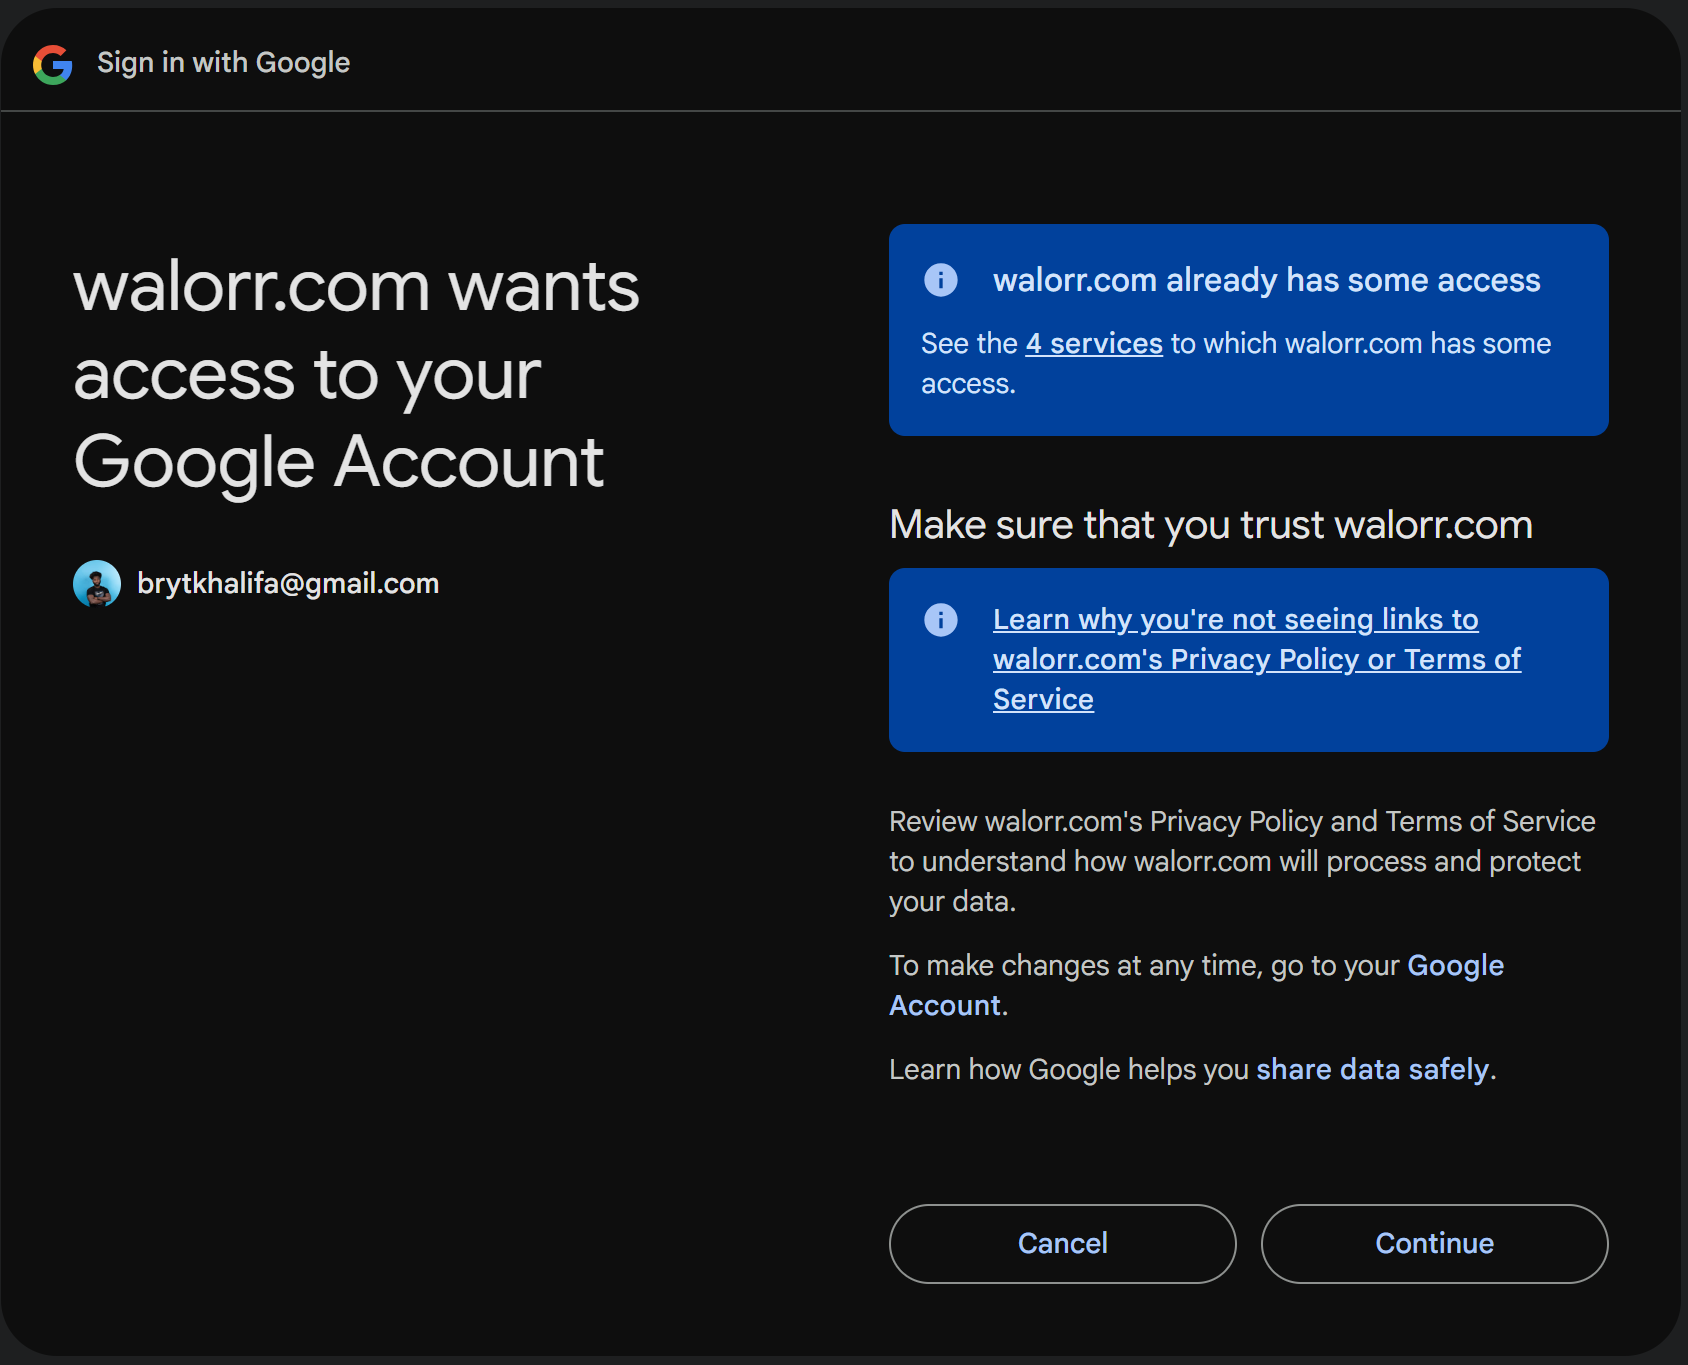Click the Google logo icon
The image size is (1688, 1365).
[53, 64]
